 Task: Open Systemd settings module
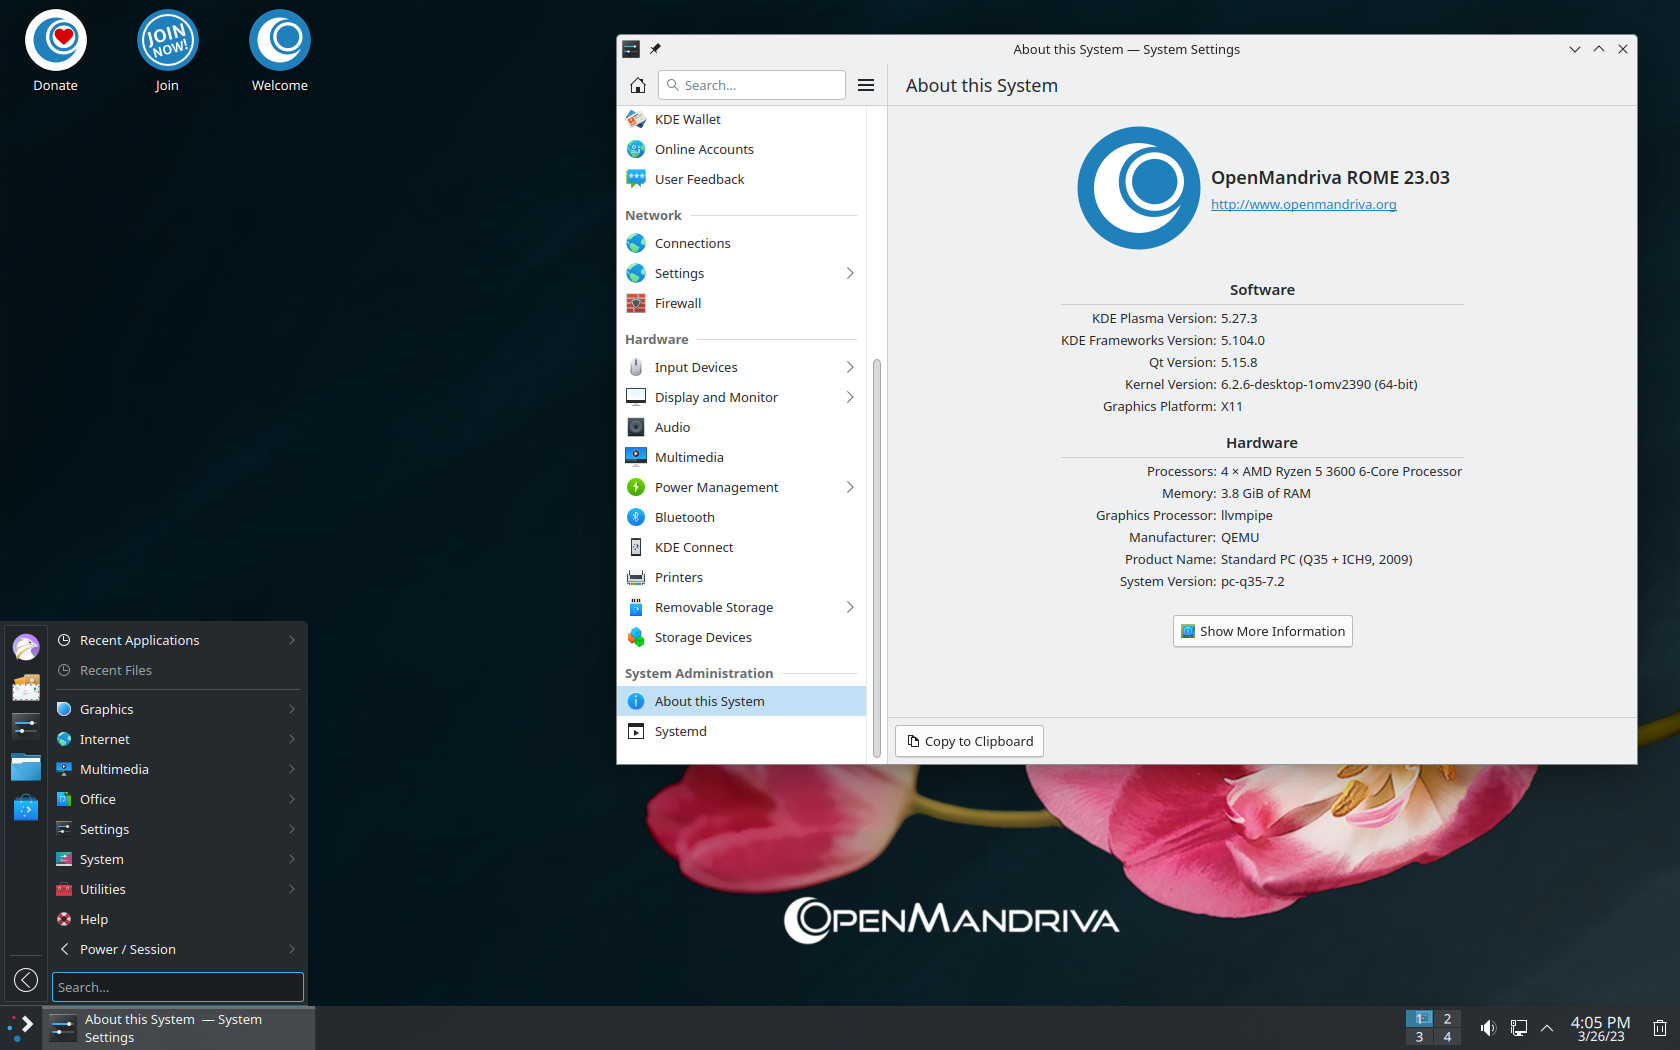[742, 731]
